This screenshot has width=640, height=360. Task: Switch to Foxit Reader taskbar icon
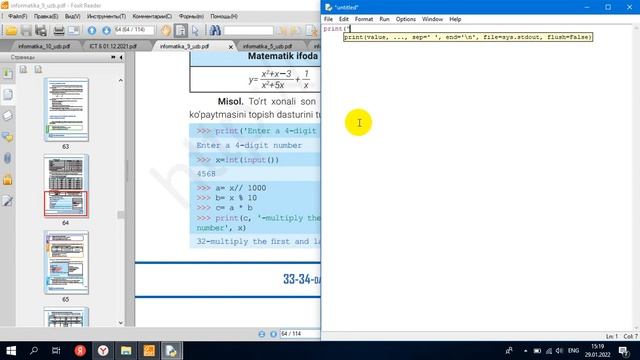coord(149,351)
